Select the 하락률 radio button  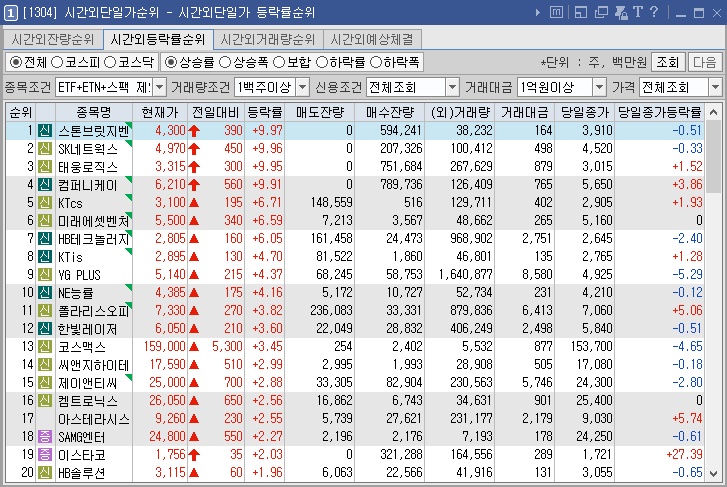pos(322,62)
